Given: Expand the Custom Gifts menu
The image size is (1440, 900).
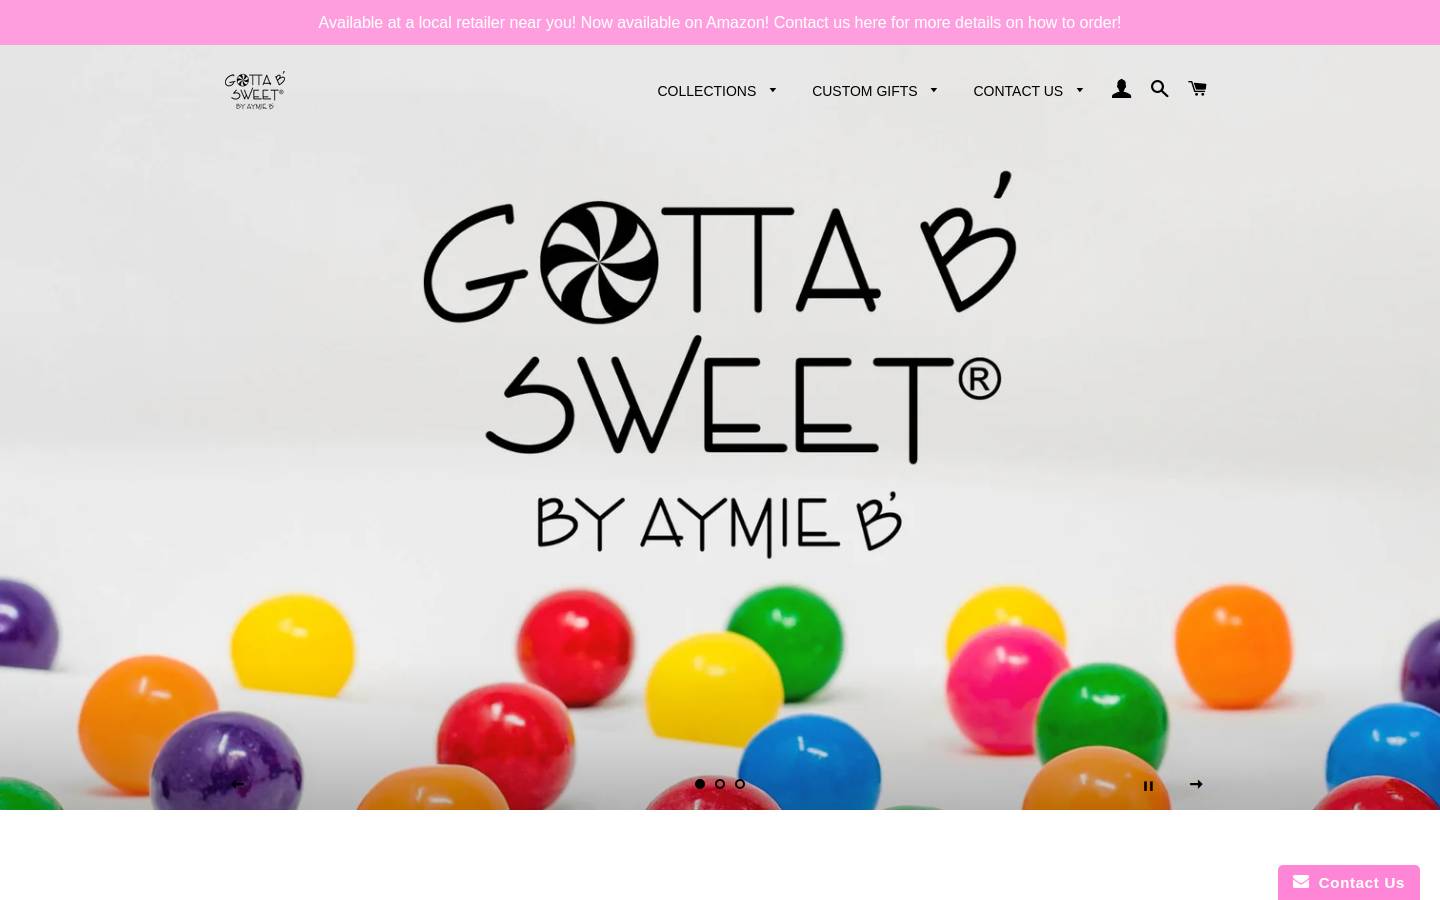Looking at the screenshot, I should [x=875, y=91].
